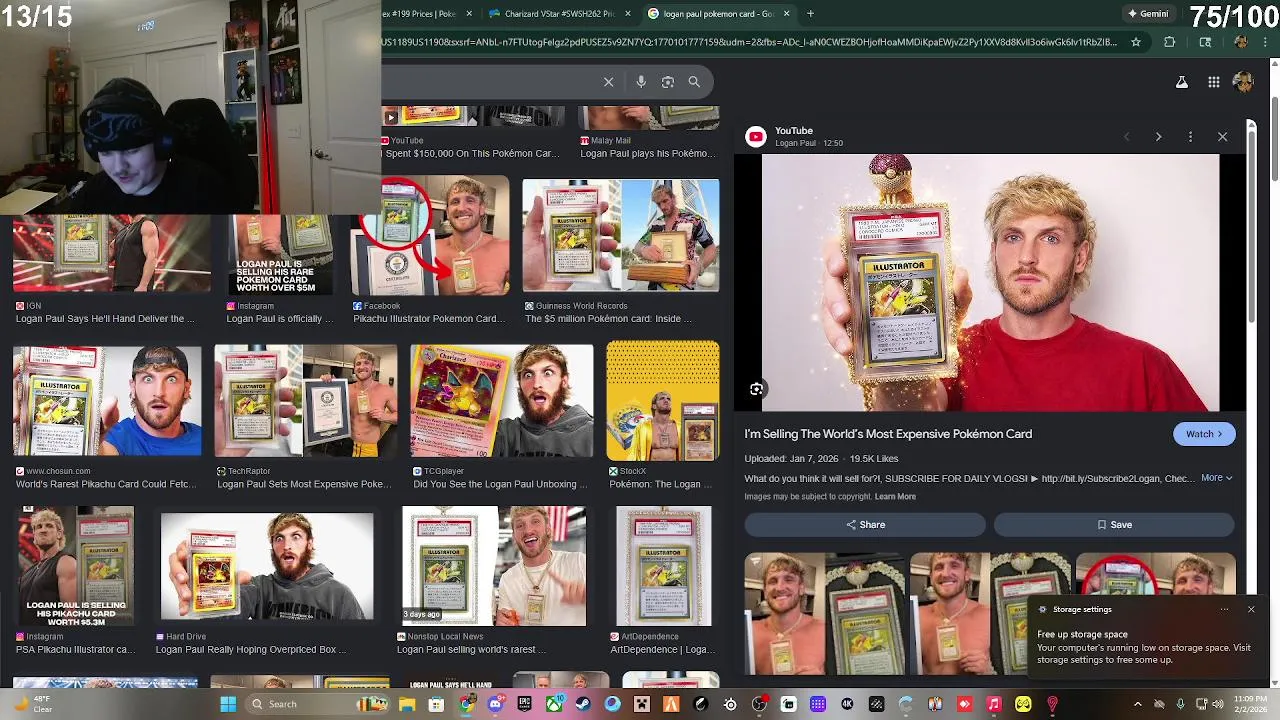Click the Watch button for the video
Viewport: 1280px width, 720px height.
coord(1204,434)
